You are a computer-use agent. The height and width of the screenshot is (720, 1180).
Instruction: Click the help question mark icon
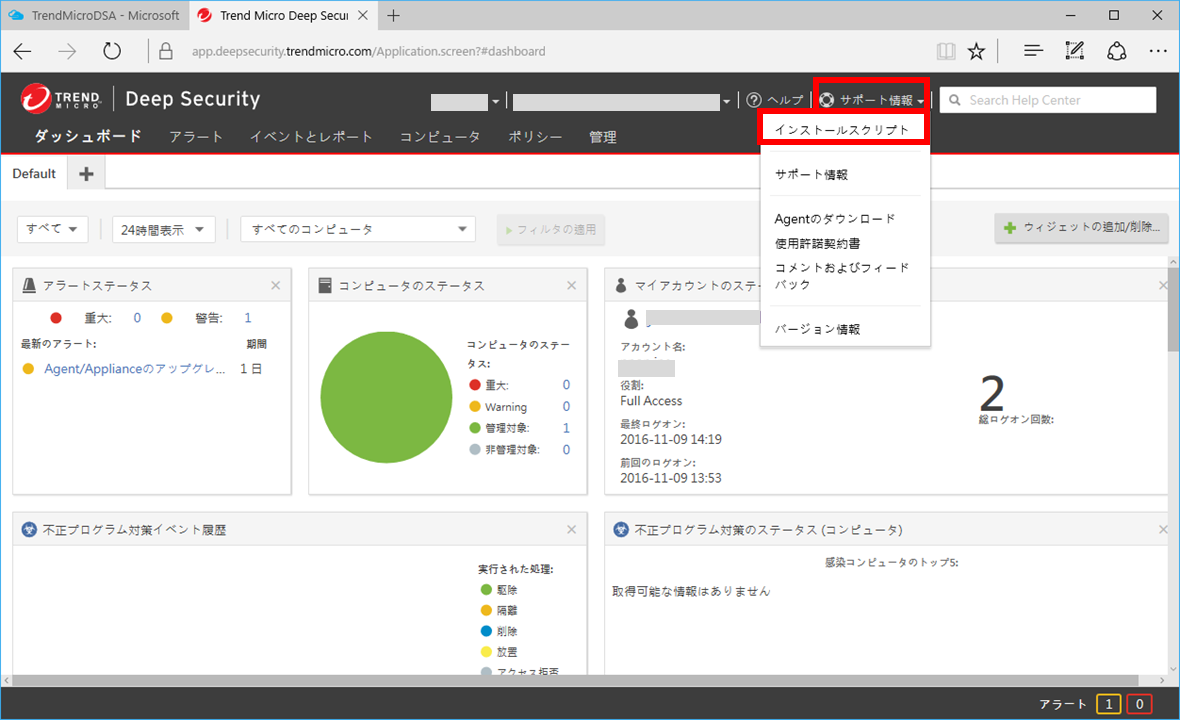coord(754,100)
